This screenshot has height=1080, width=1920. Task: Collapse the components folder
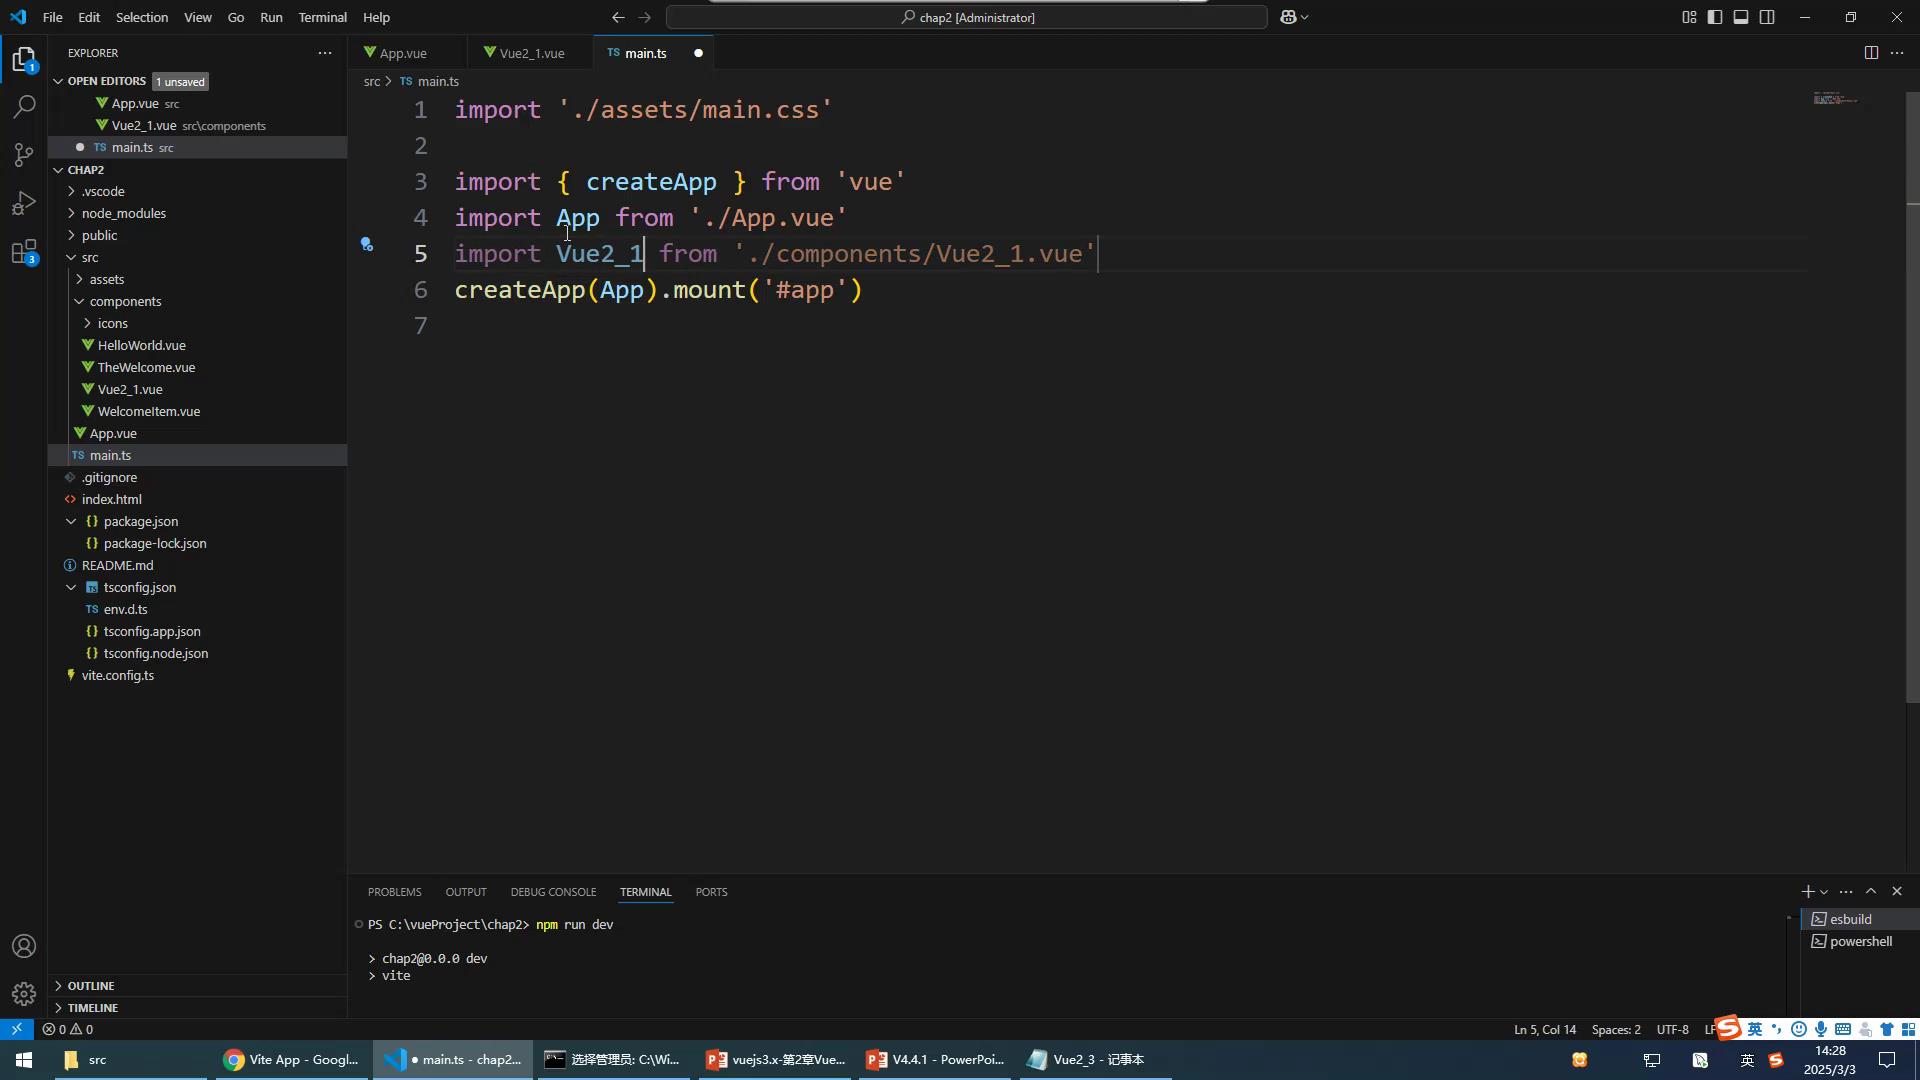point(125,301)
